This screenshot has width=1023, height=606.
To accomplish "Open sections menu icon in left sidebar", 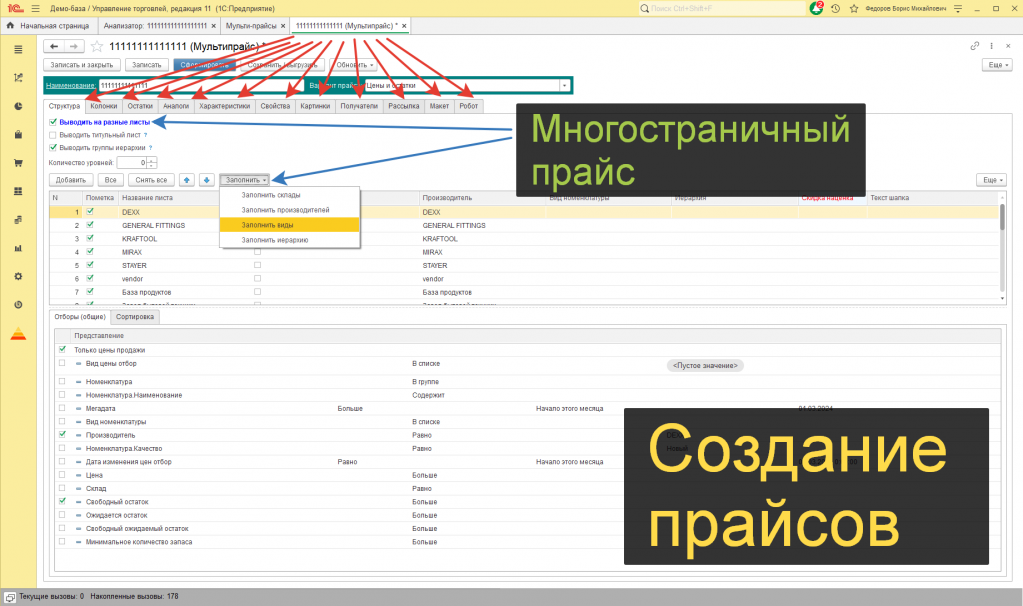I will (x=18, y=50).
